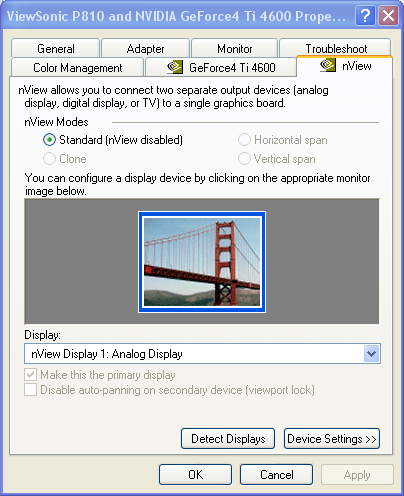Click nView Display 1: Analog Display field
404x496 pixels.
pyautogui.click(x=202, y=354)
